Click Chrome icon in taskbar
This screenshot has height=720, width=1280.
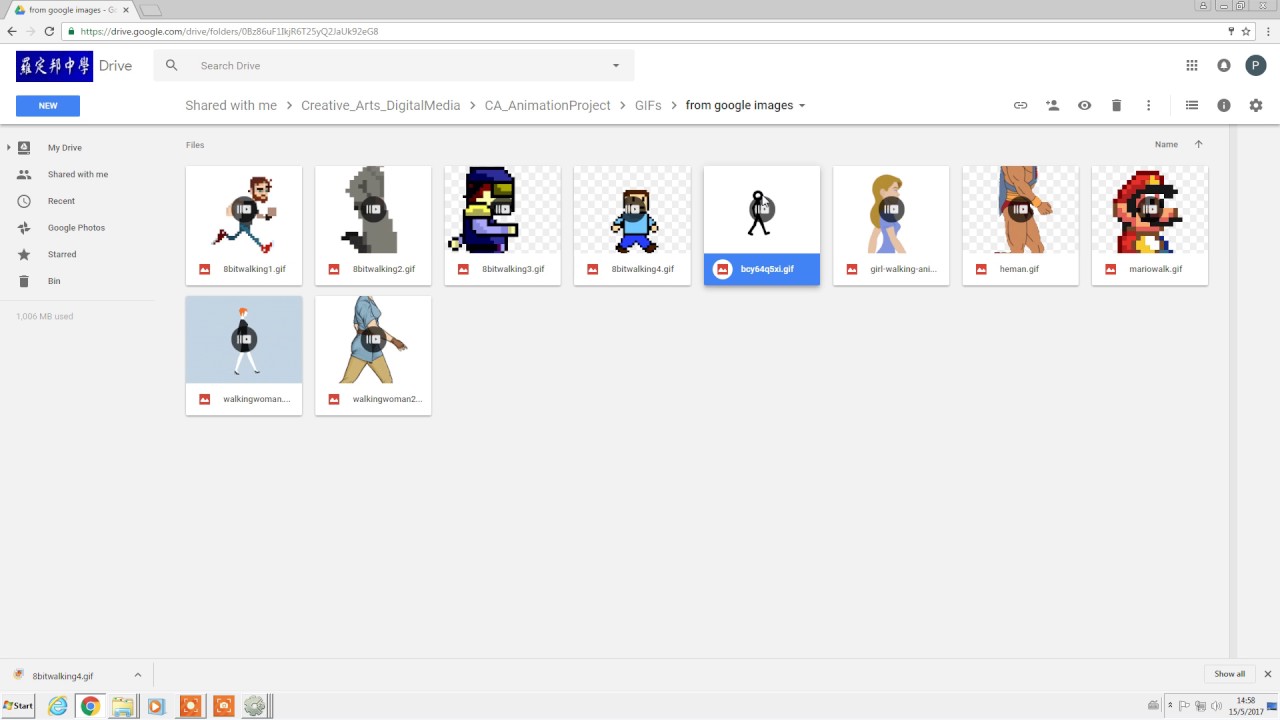coord(90,706)
